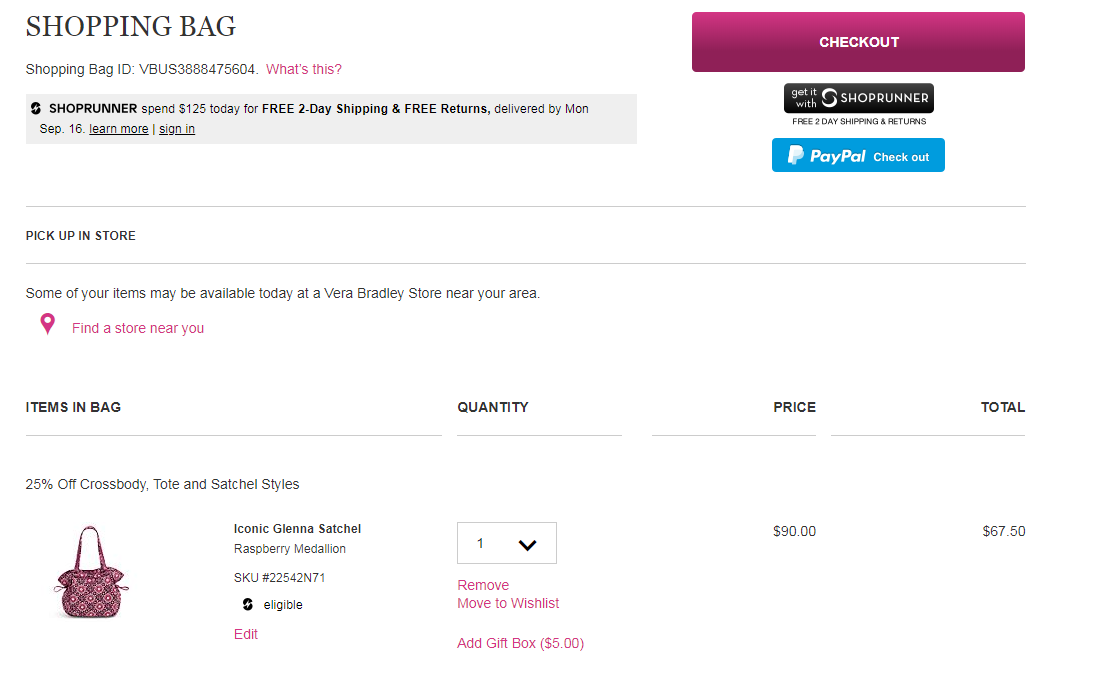Viewport: 1106px width, 689px height.
Task: Click ShopRunner 'learn more' link
Action: tap(118, 129)
